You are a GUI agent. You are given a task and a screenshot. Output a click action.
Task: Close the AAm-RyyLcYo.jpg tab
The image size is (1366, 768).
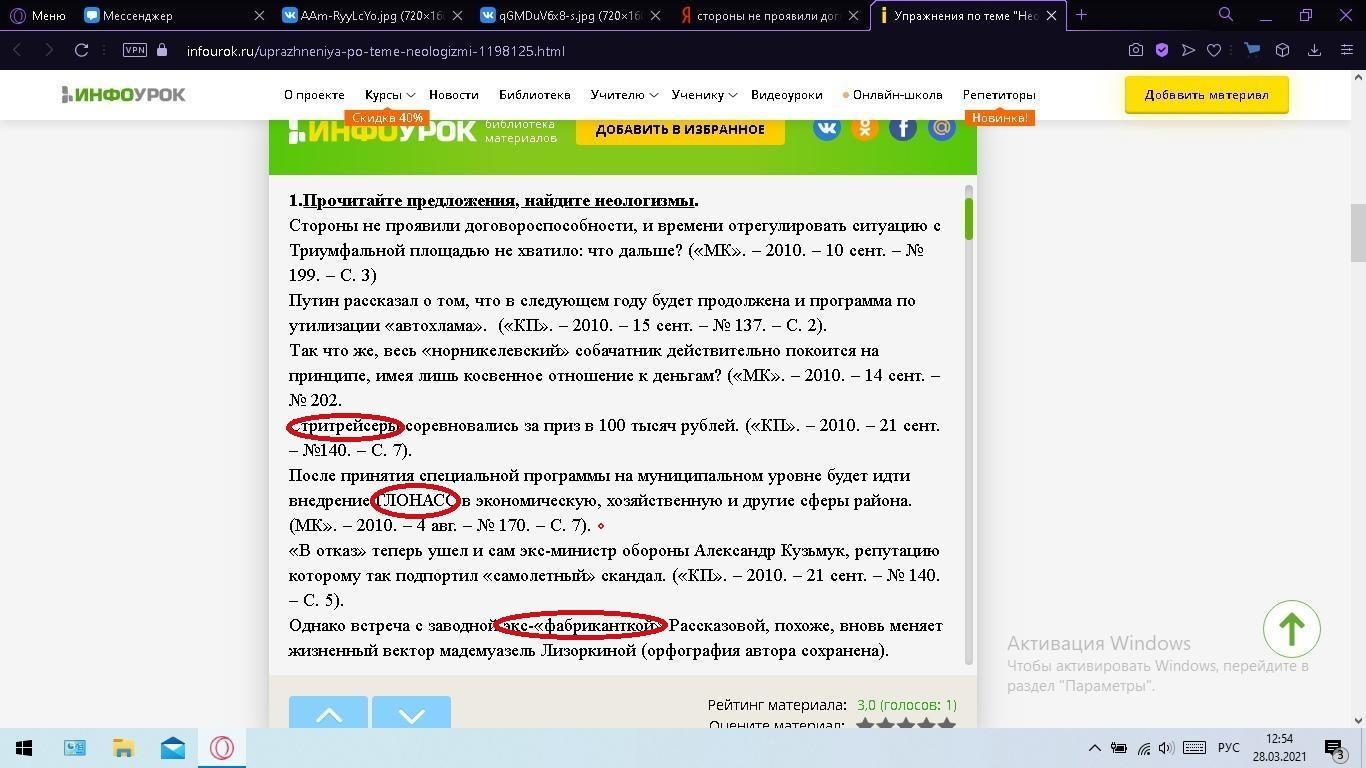click(x=456, y=15)
